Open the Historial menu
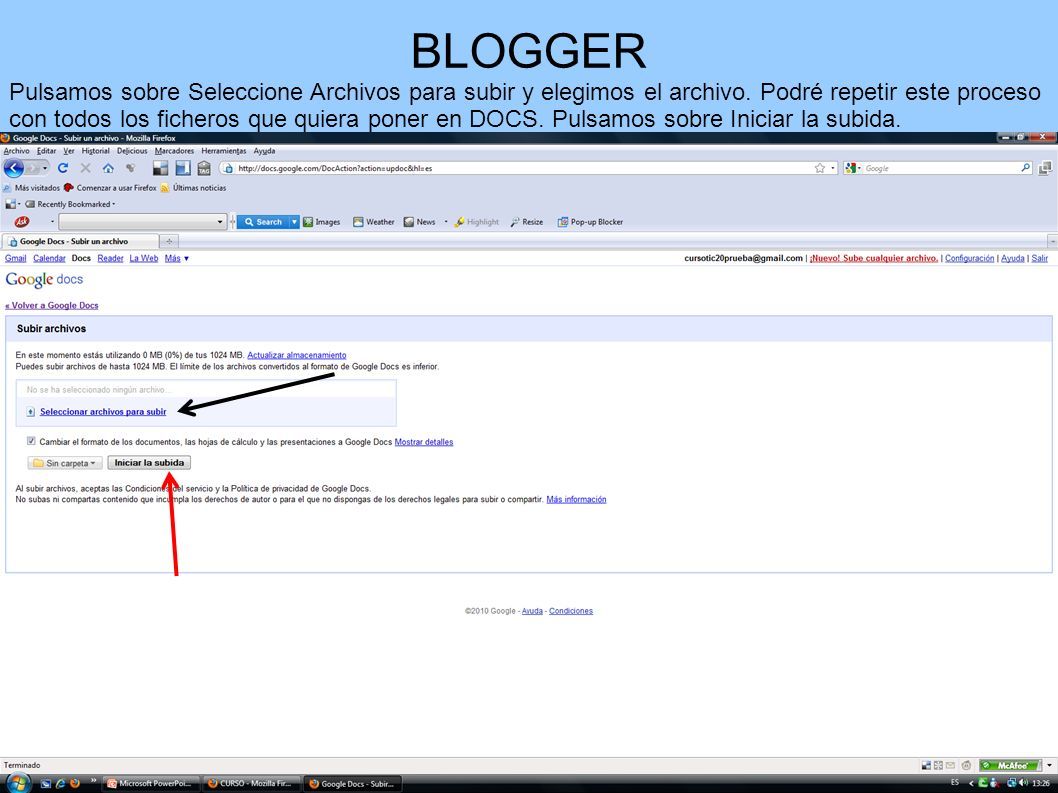 [95, 151]
